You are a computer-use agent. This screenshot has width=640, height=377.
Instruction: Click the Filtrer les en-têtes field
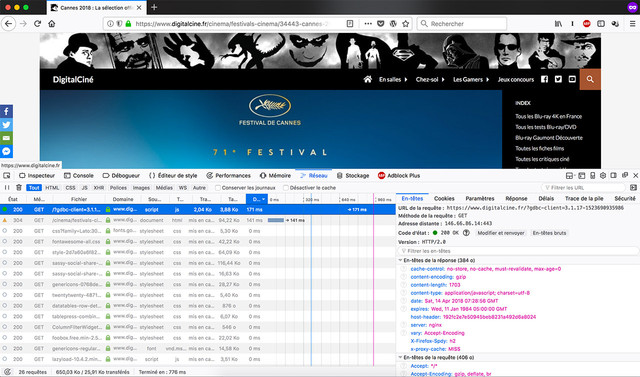tap(518, 251)
